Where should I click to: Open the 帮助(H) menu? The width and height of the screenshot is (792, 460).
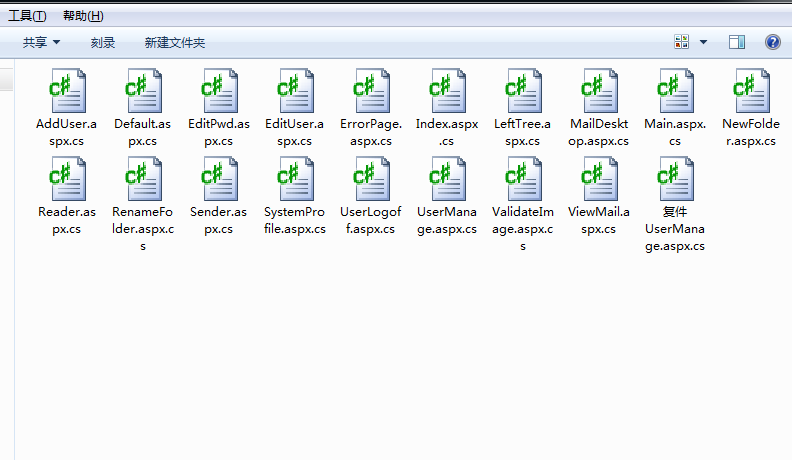coord(83,16)
